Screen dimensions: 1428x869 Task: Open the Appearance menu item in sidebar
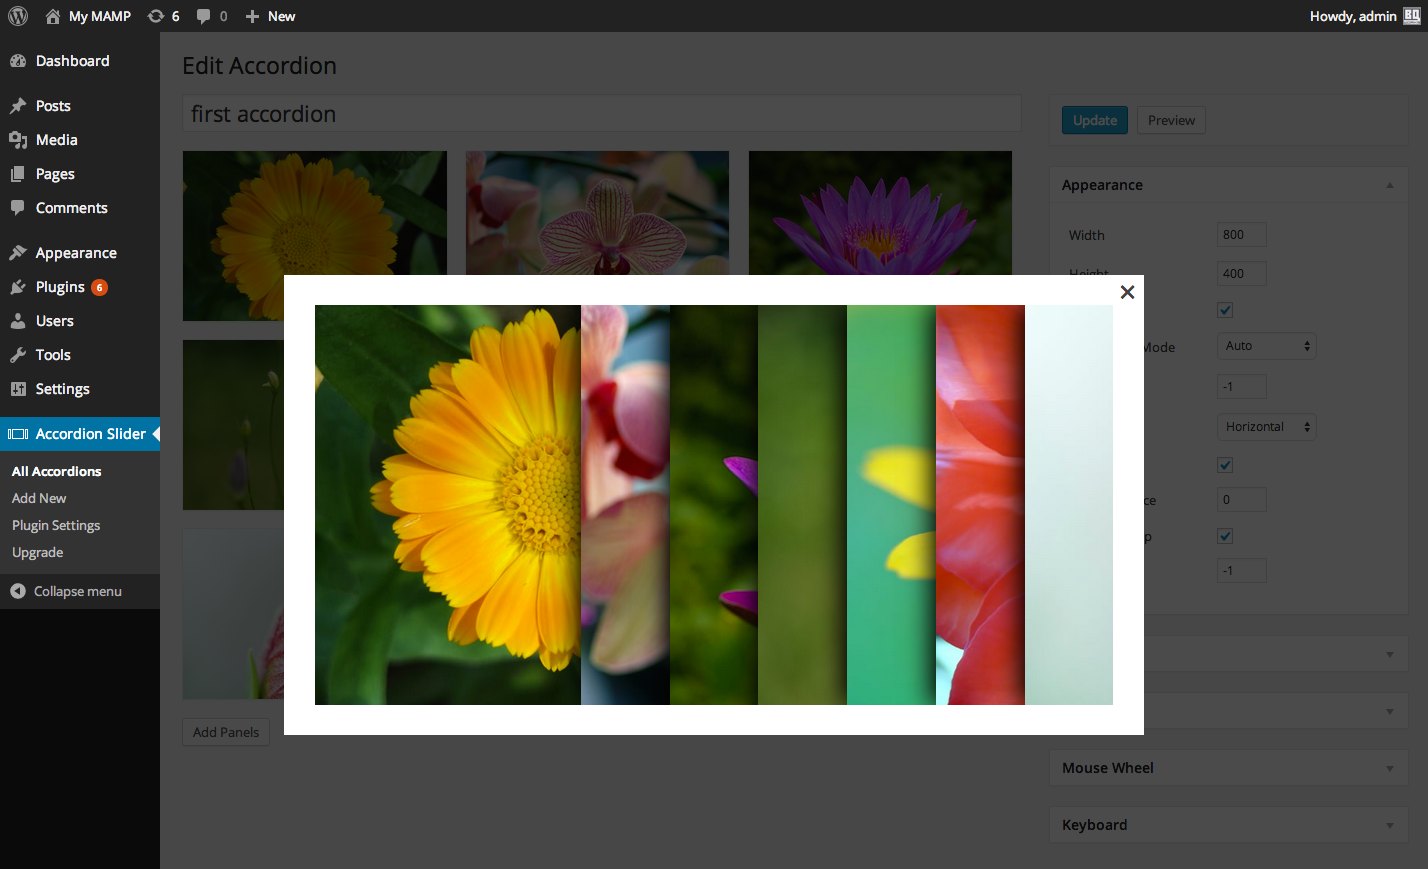[x=80, y=253]
